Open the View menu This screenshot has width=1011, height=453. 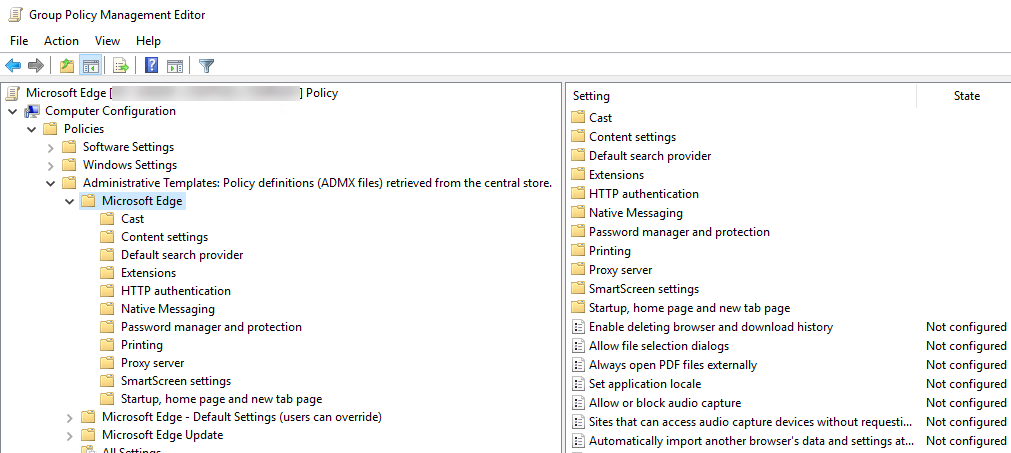107,41
